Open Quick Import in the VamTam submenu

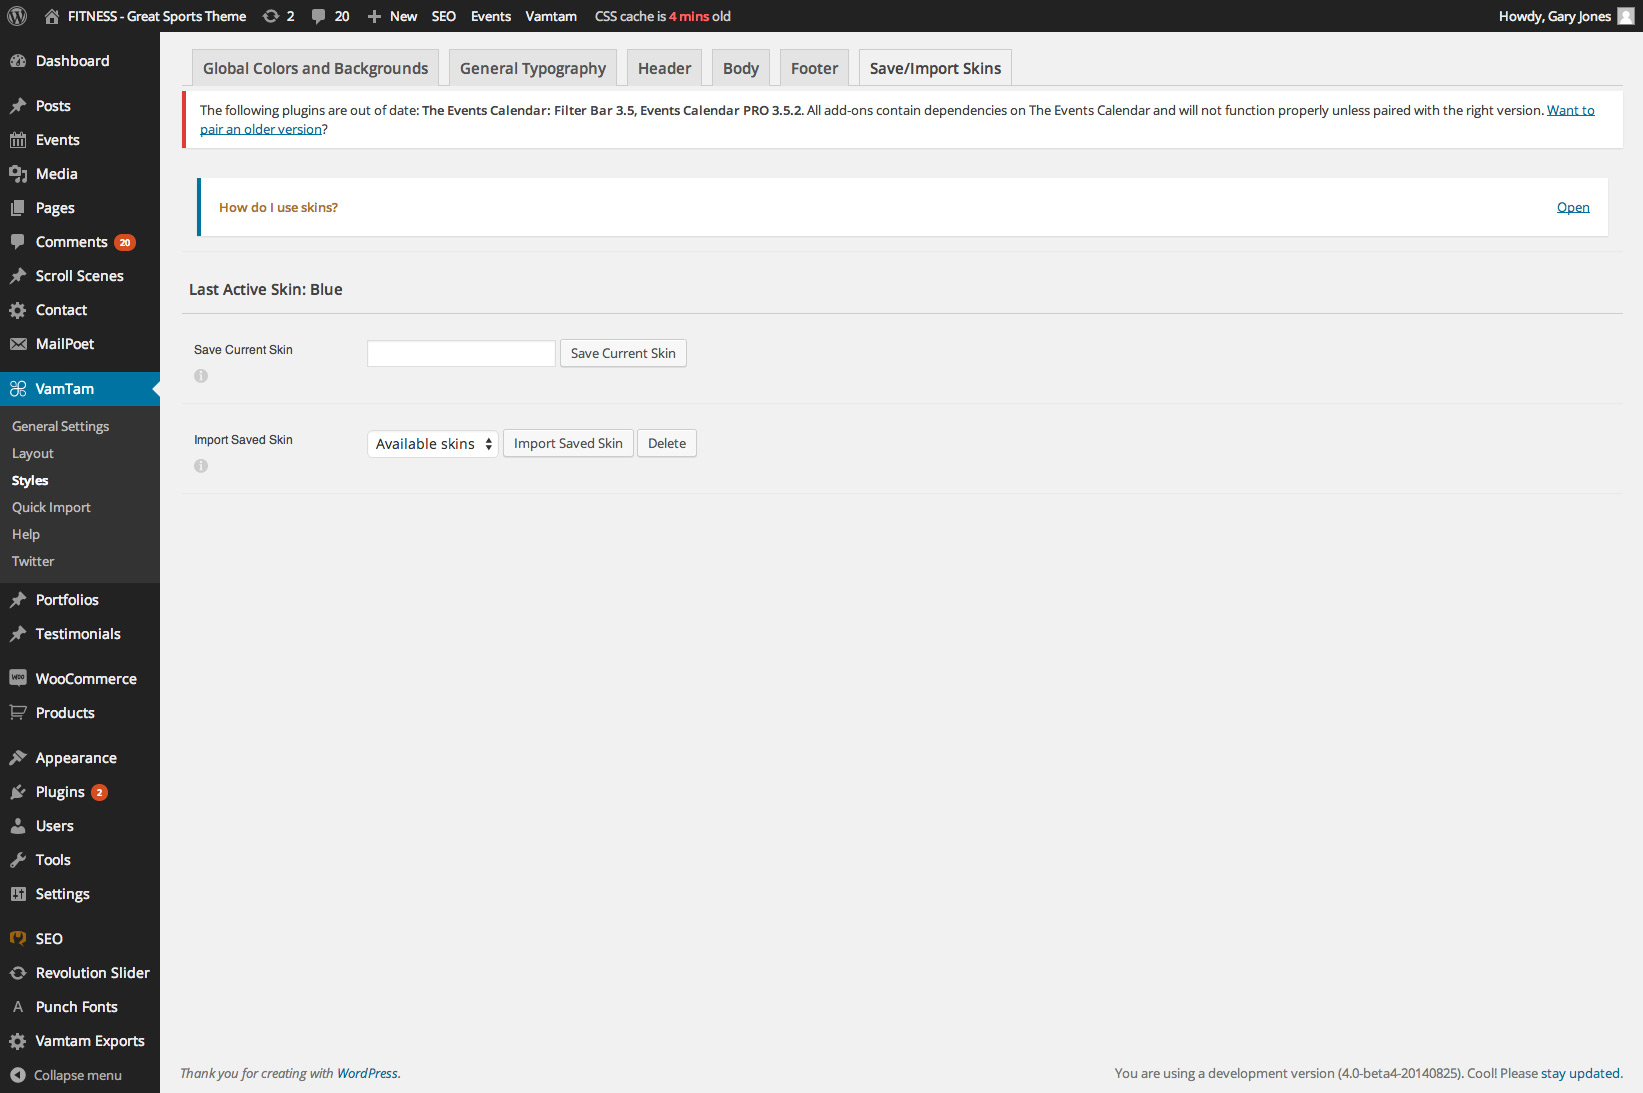click(51, 507)
